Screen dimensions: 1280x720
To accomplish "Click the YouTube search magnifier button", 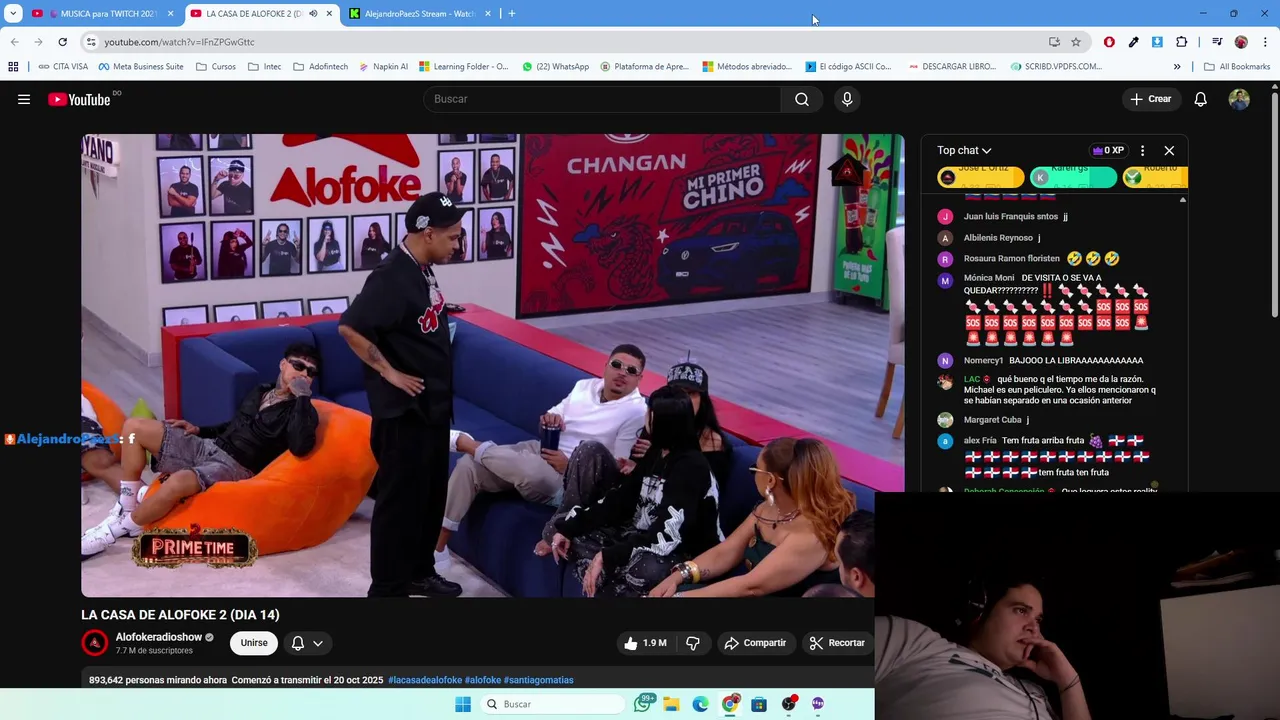I will [x=802, y=99].
